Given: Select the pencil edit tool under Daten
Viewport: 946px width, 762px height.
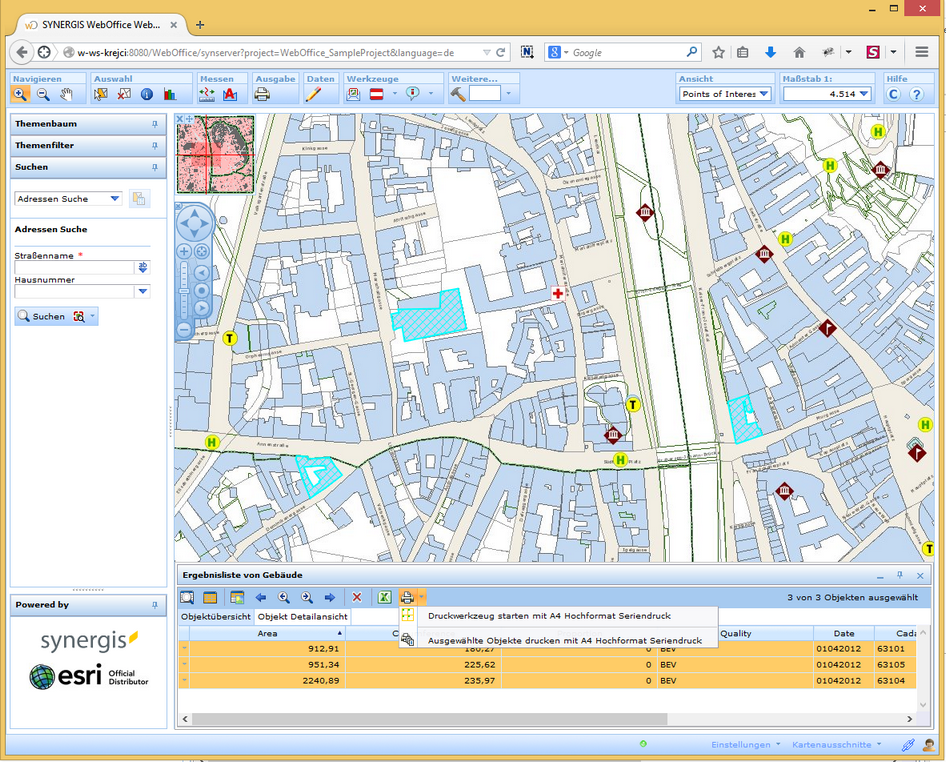Looking at the screenshot, I should [x=313, y=94].
